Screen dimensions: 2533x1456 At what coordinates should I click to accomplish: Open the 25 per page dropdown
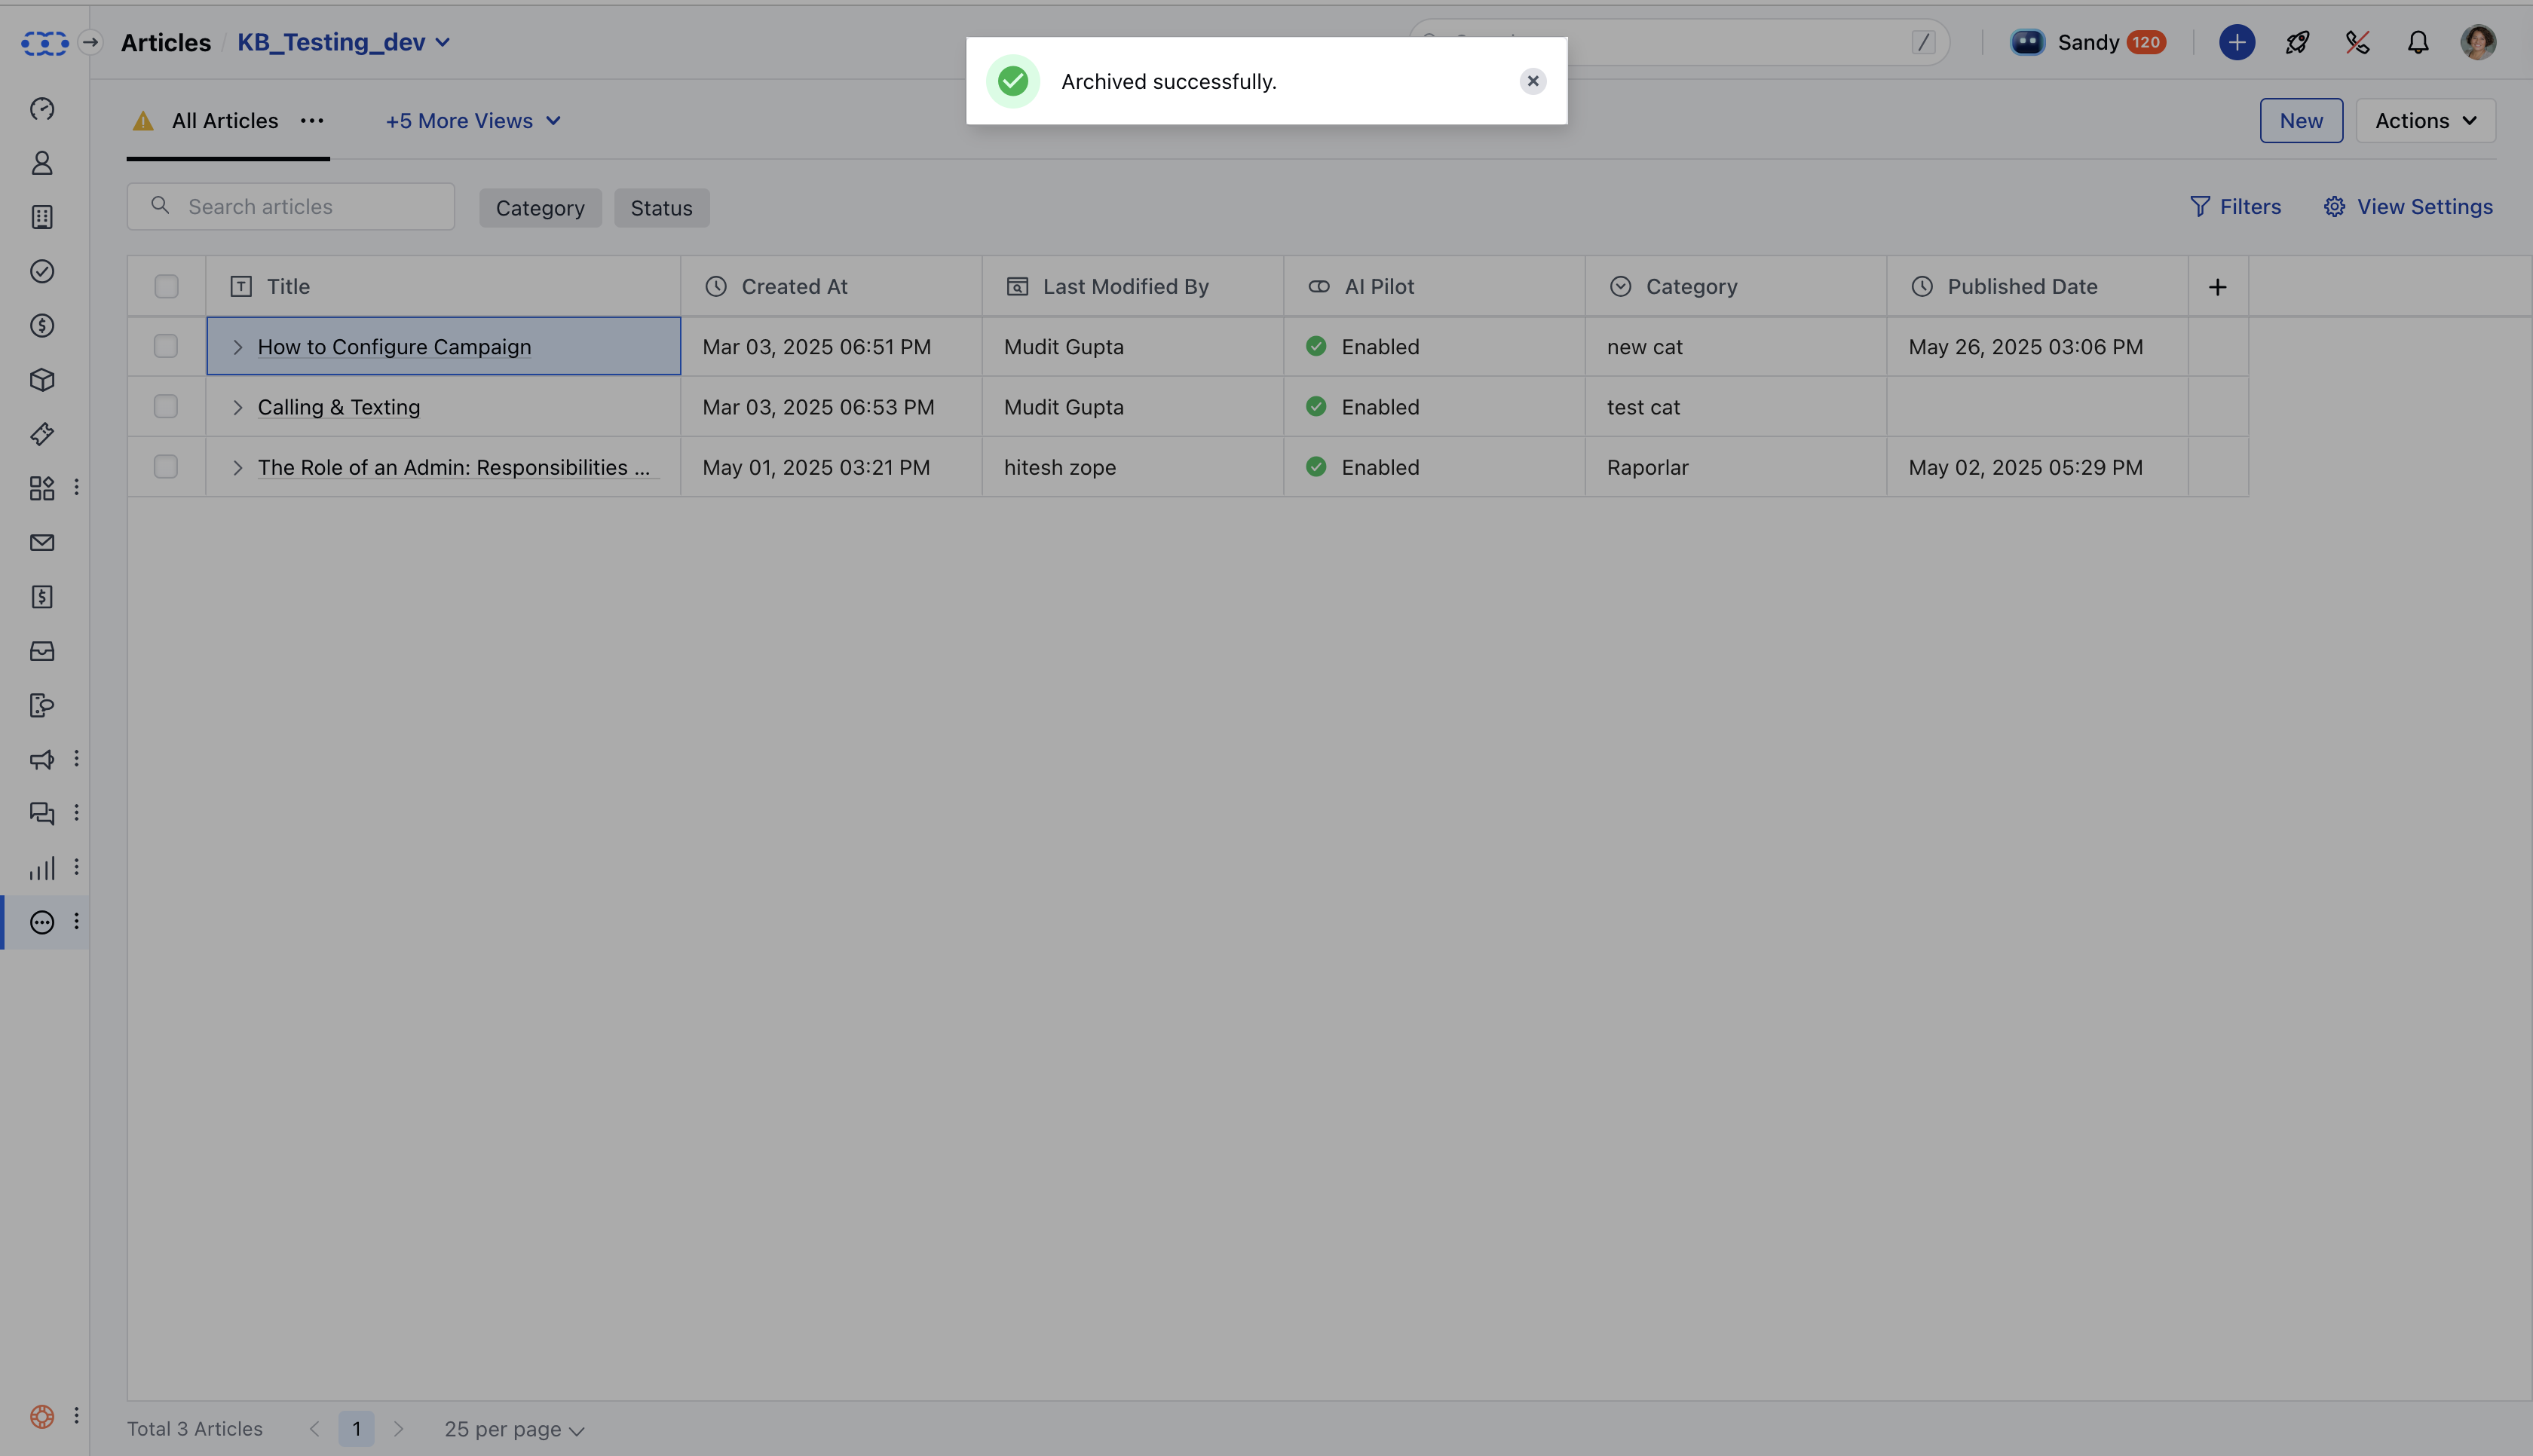click(514, 1429)
